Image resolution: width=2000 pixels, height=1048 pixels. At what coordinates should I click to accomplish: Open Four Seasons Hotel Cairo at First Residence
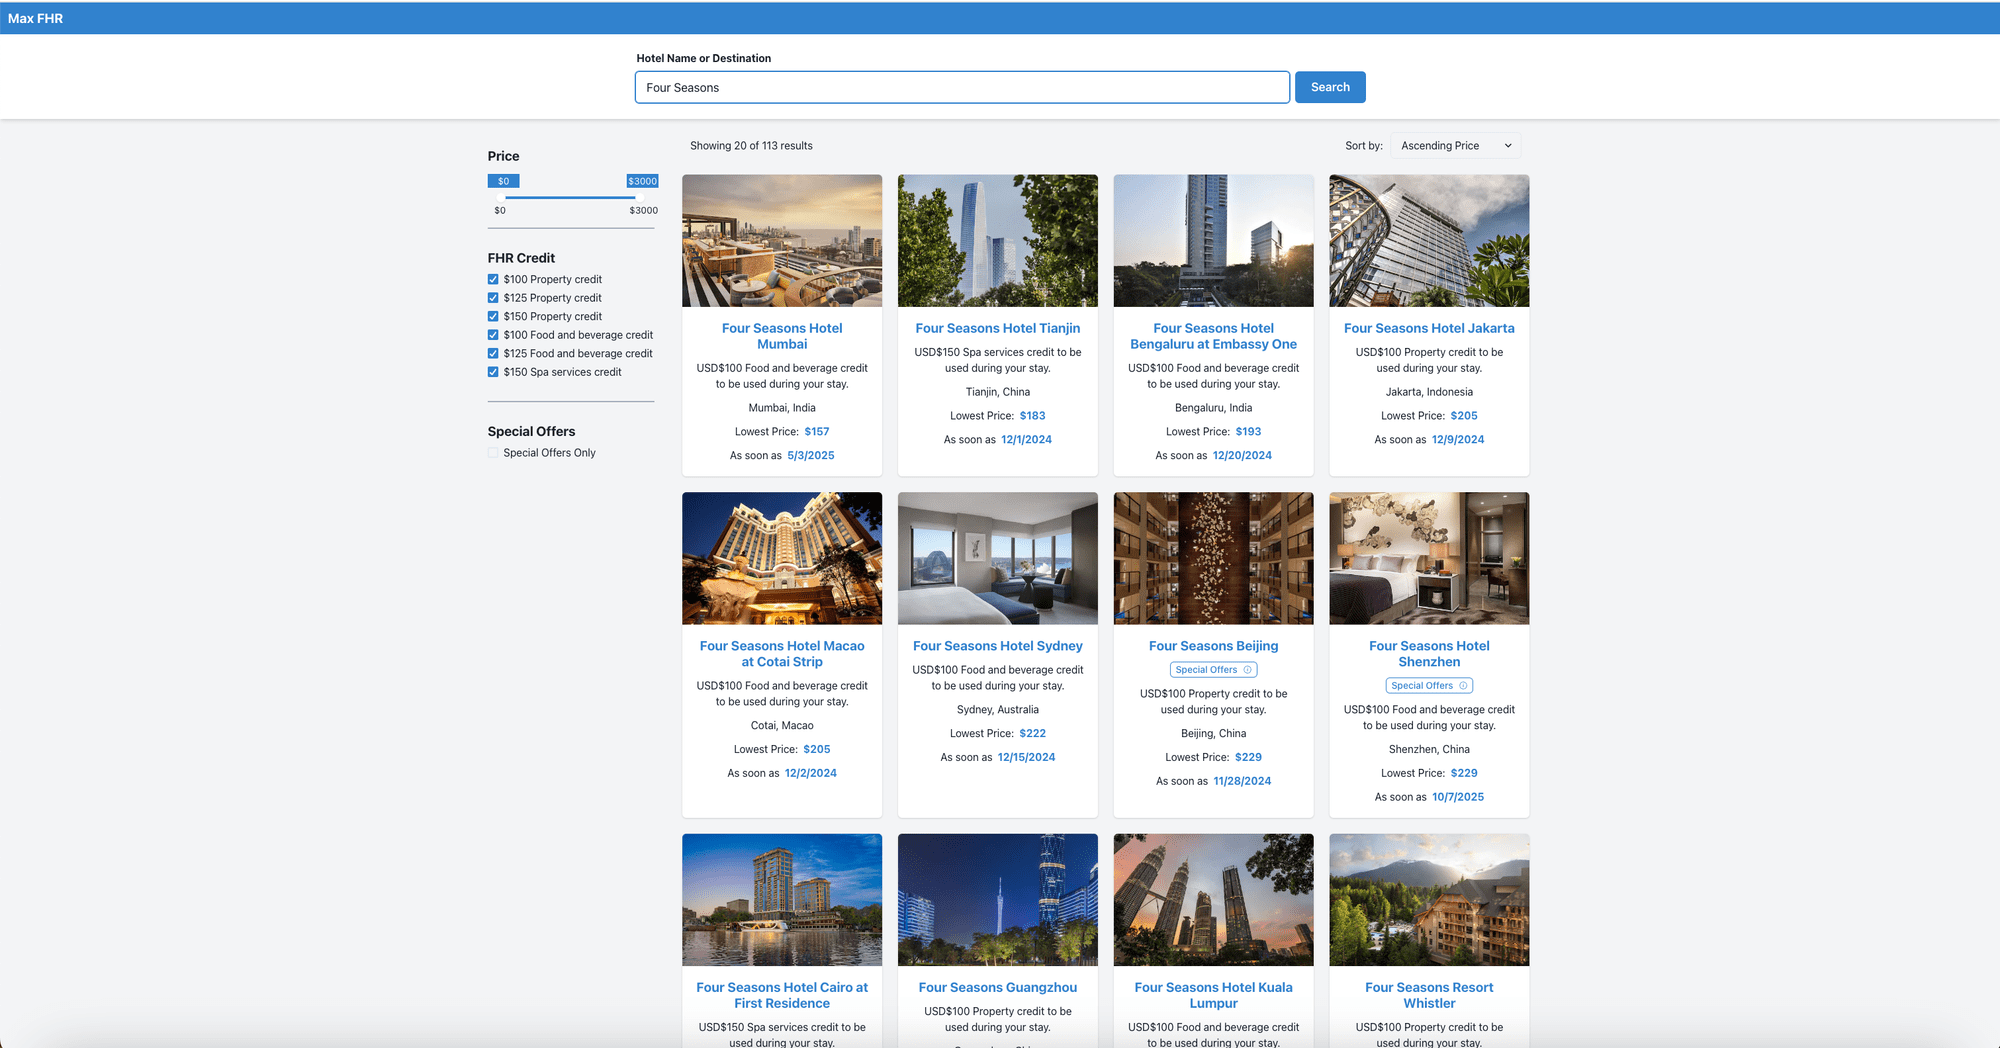782,995
